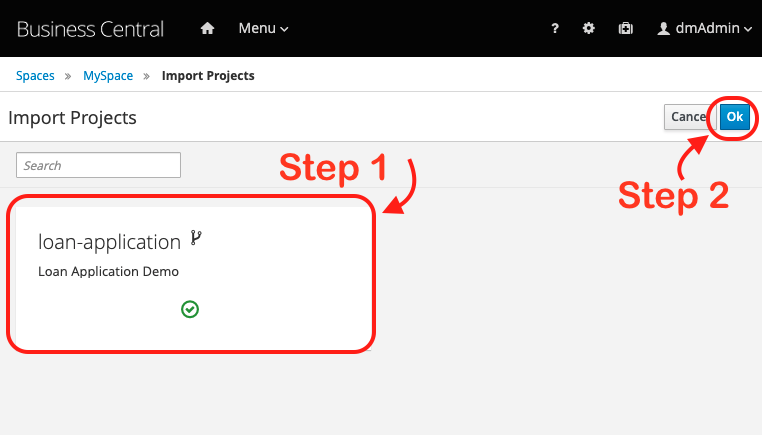Click the Loan Application Demo description
This screenshot has height=435, width=762.
tap(108, 271)
